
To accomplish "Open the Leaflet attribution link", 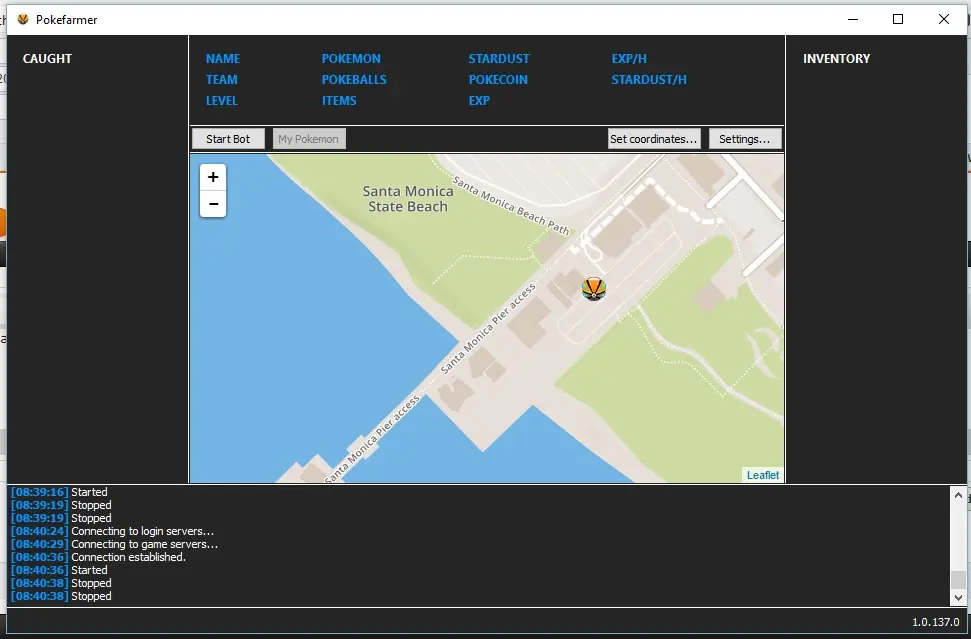I will point(763,475).
